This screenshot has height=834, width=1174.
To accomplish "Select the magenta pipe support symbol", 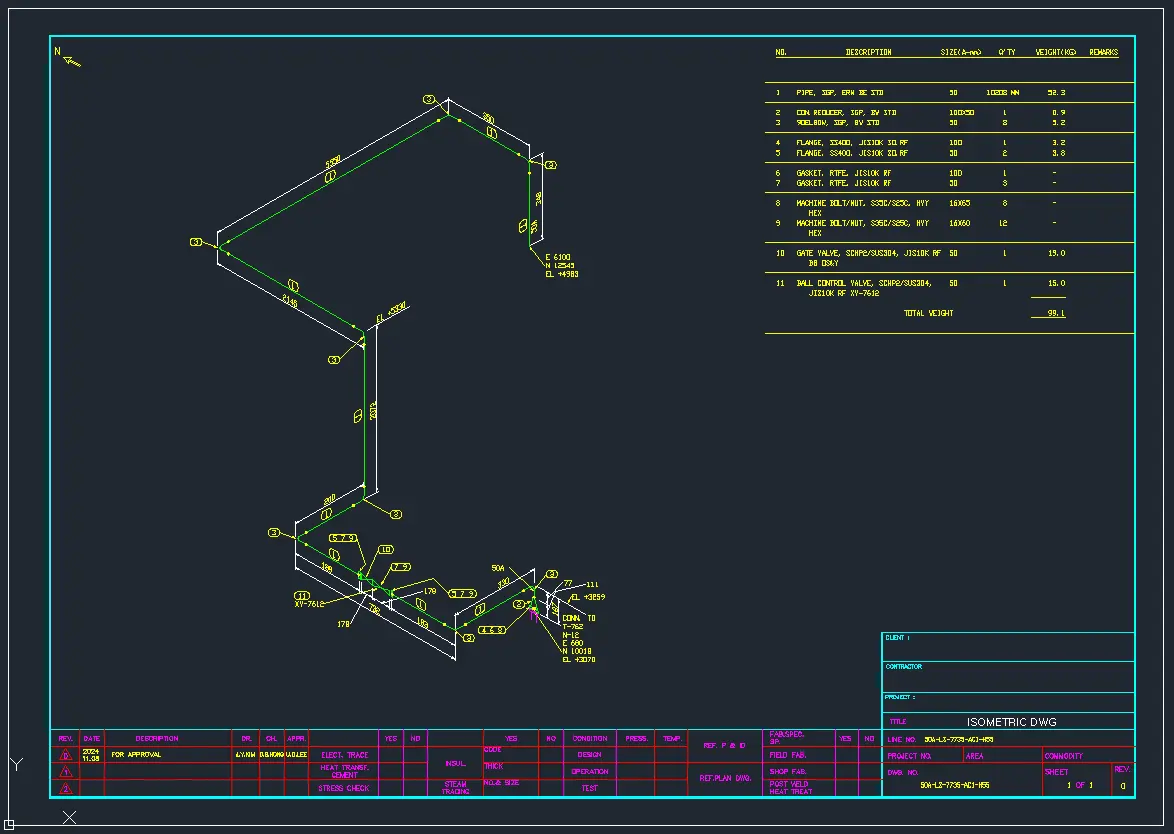I will 535,614.
